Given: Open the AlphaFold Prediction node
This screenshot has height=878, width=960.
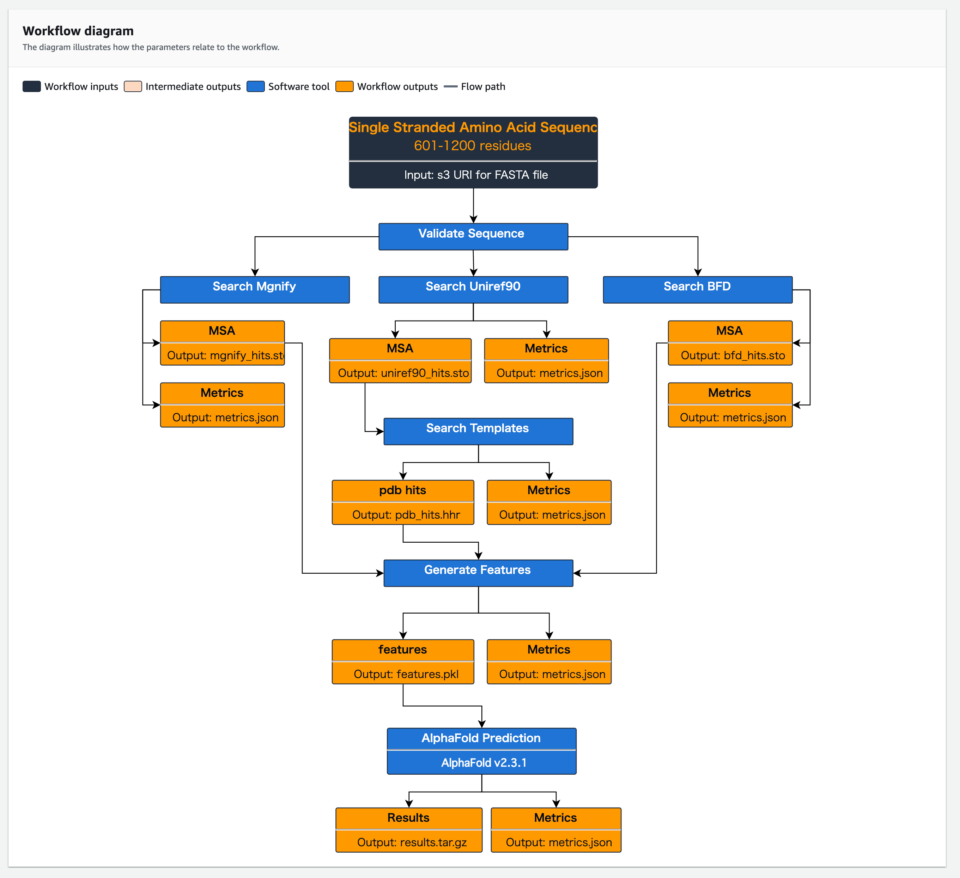Looking at the screenshot, I should pos(481,737).
